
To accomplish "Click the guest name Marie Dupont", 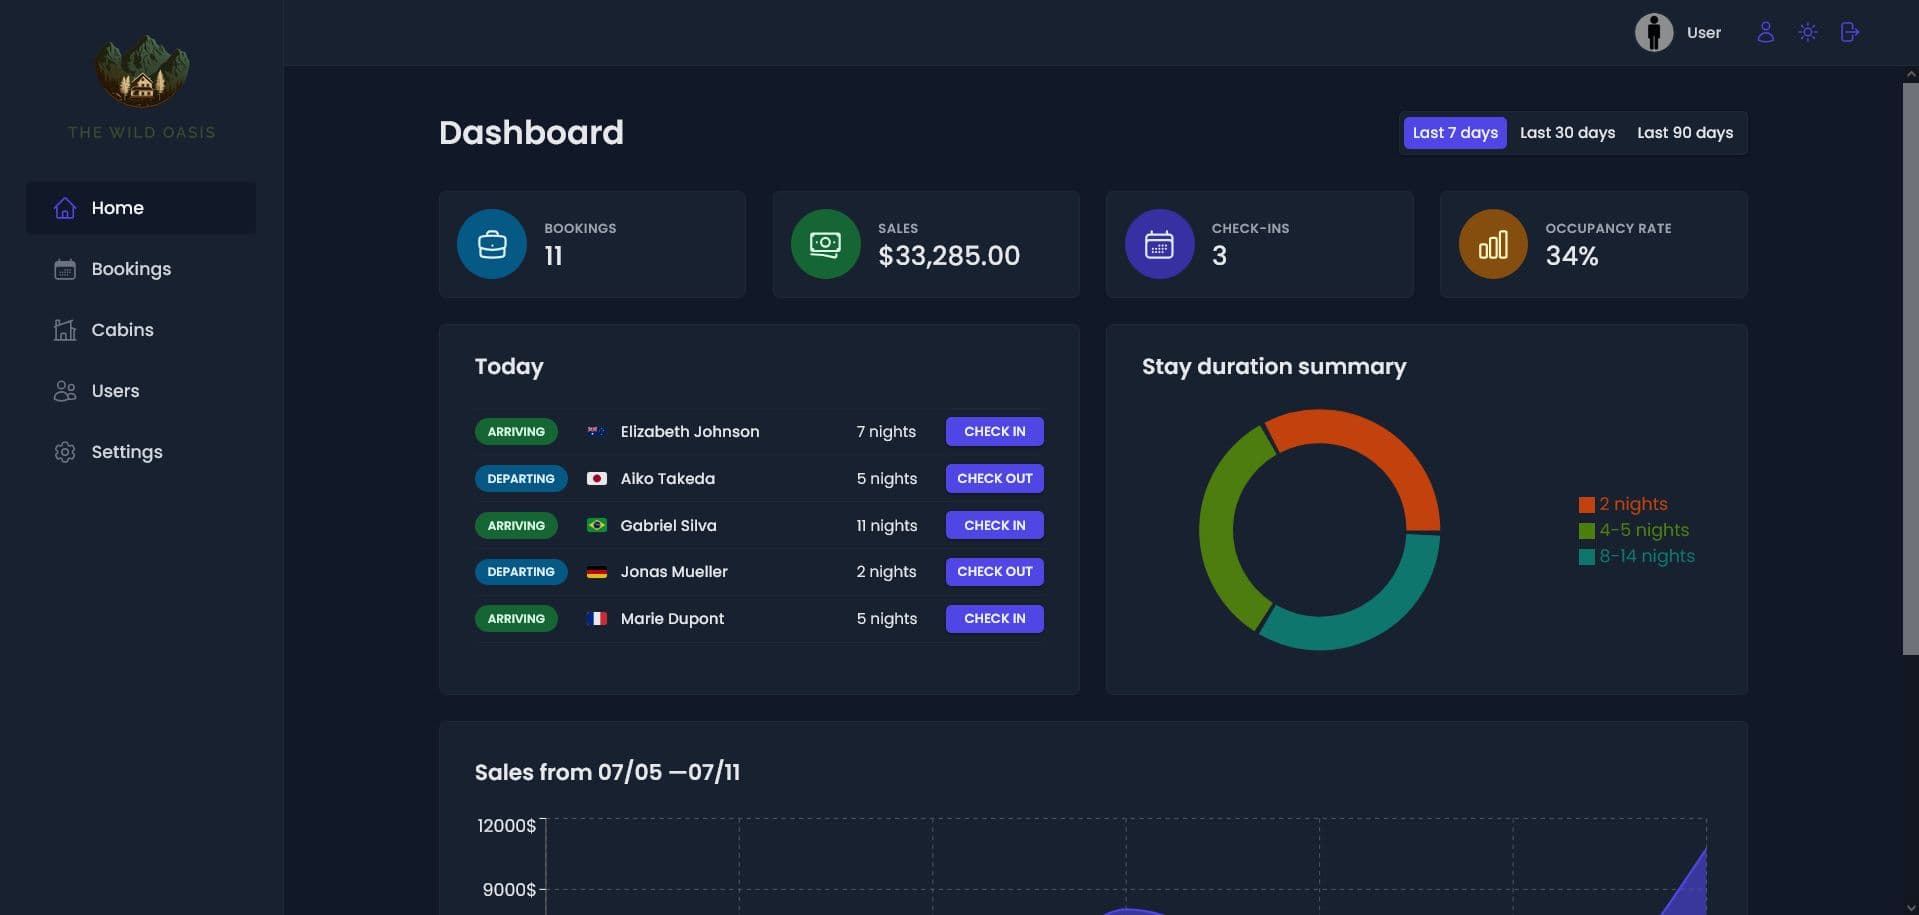I will 672,619.
